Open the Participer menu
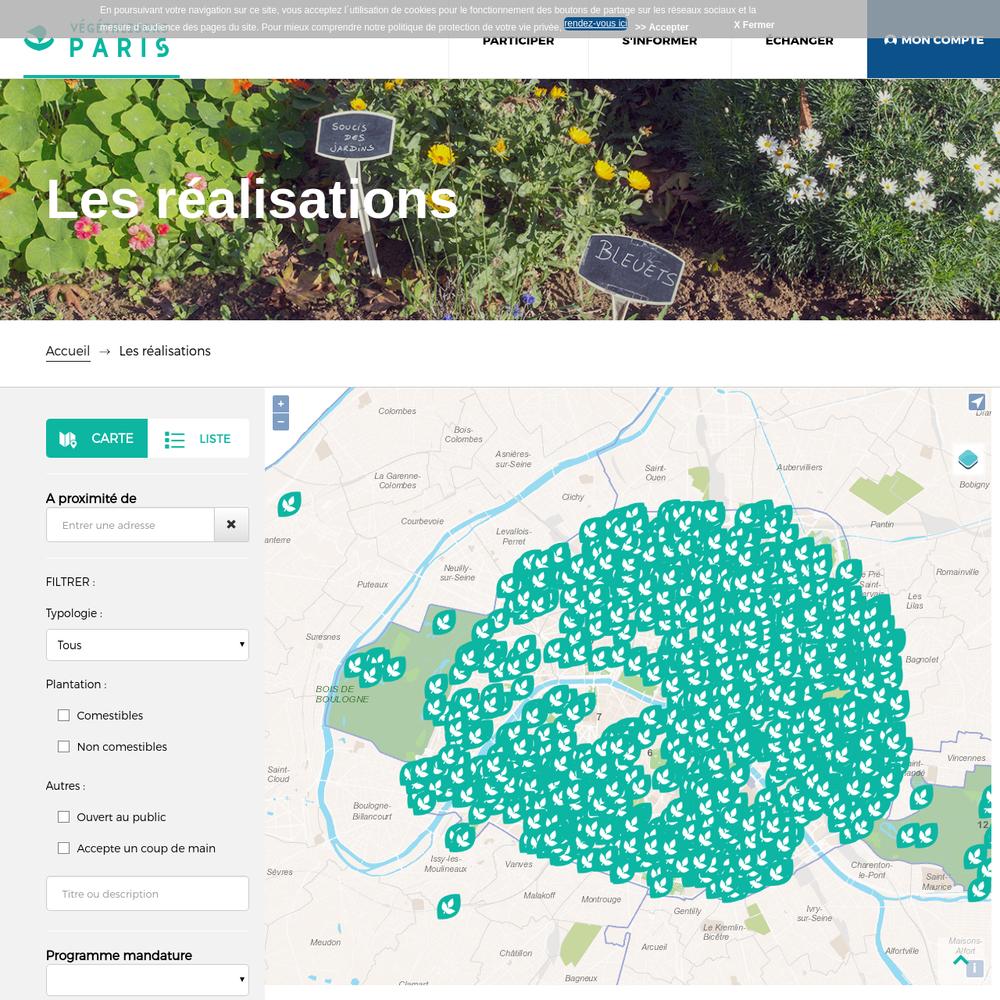The image size is (1000, 1000). [x=518, y=41]
